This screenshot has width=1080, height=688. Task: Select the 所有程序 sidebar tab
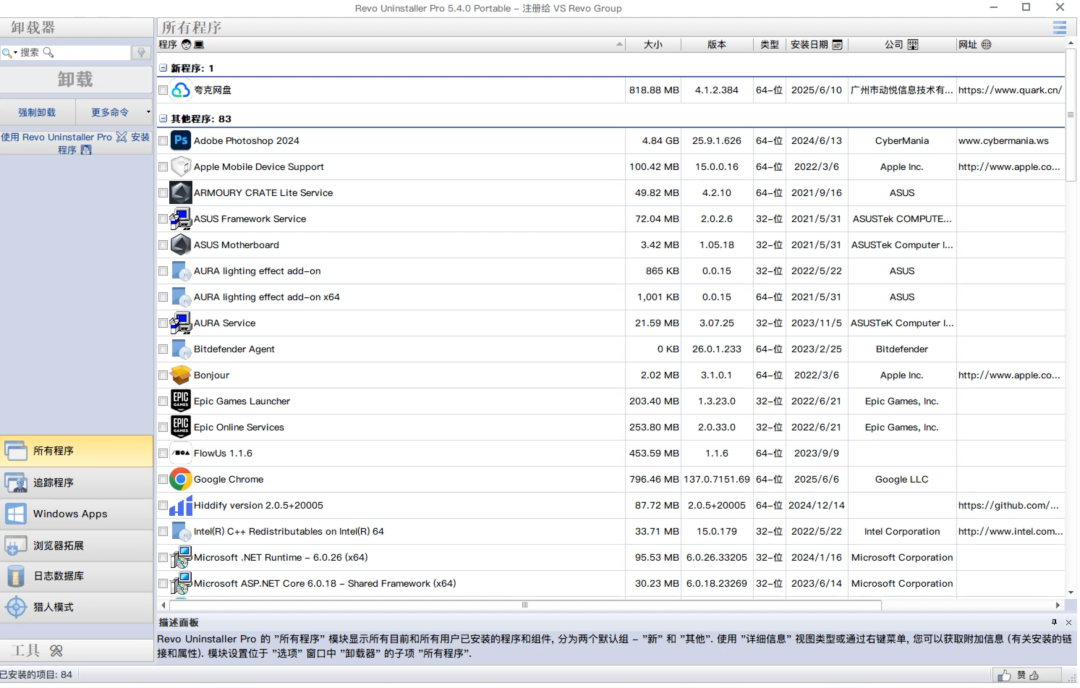point(76,451)
